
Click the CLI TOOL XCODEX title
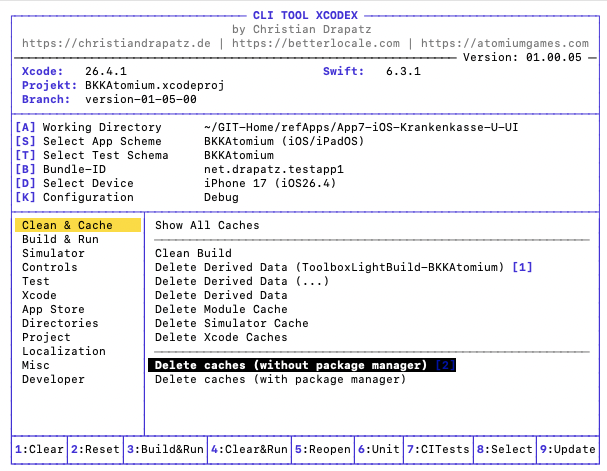coord(305,15)
